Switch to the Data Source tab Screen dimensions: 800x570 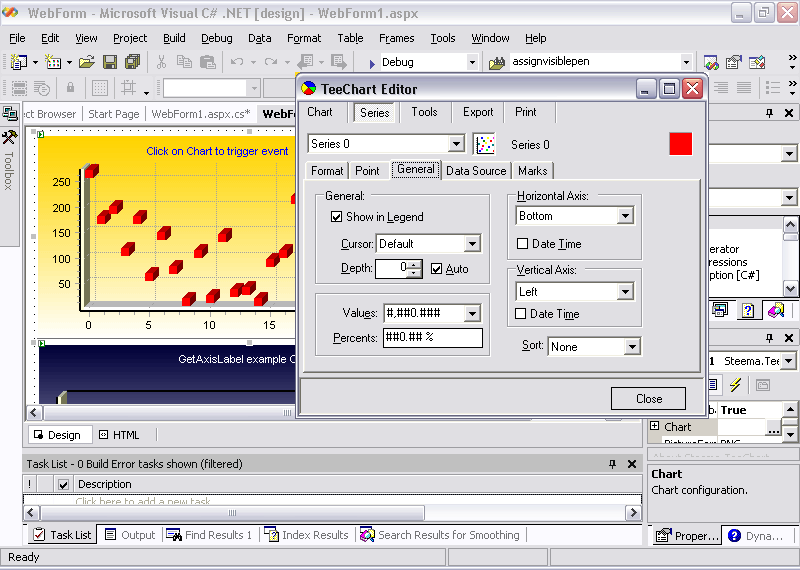(x=476, y=171)
